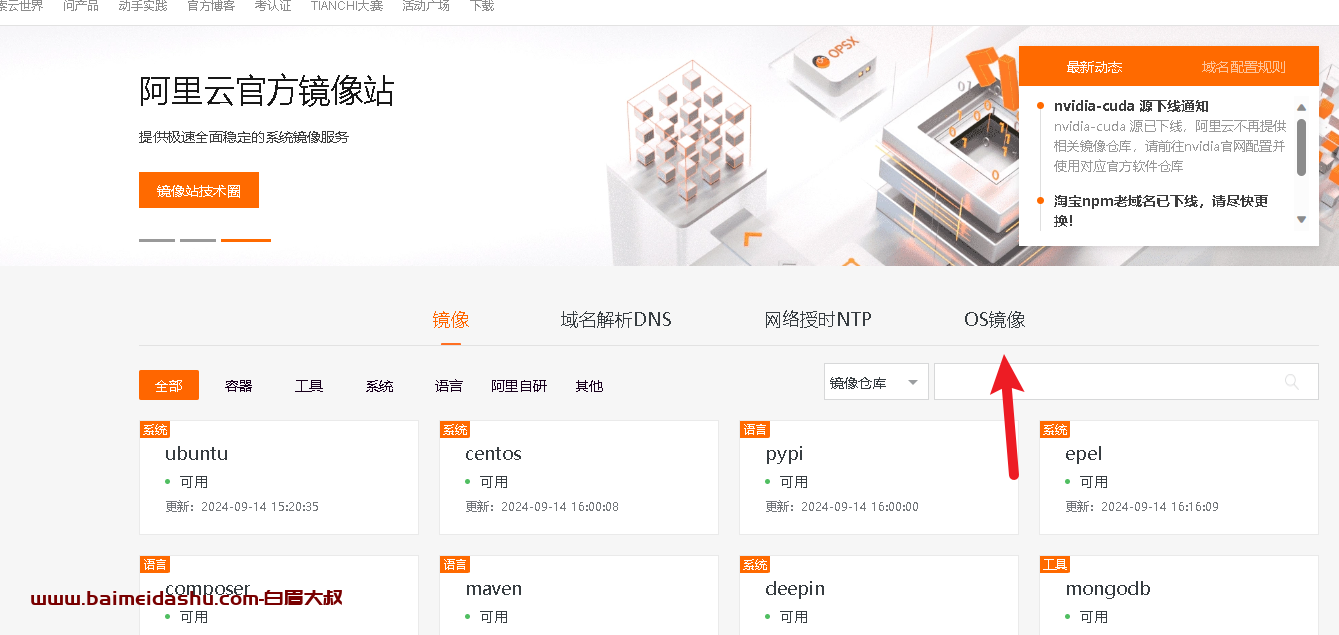Screen dimensions: 1339x635
Task: Click the search magnifier icon
Action: (1292, 381)
